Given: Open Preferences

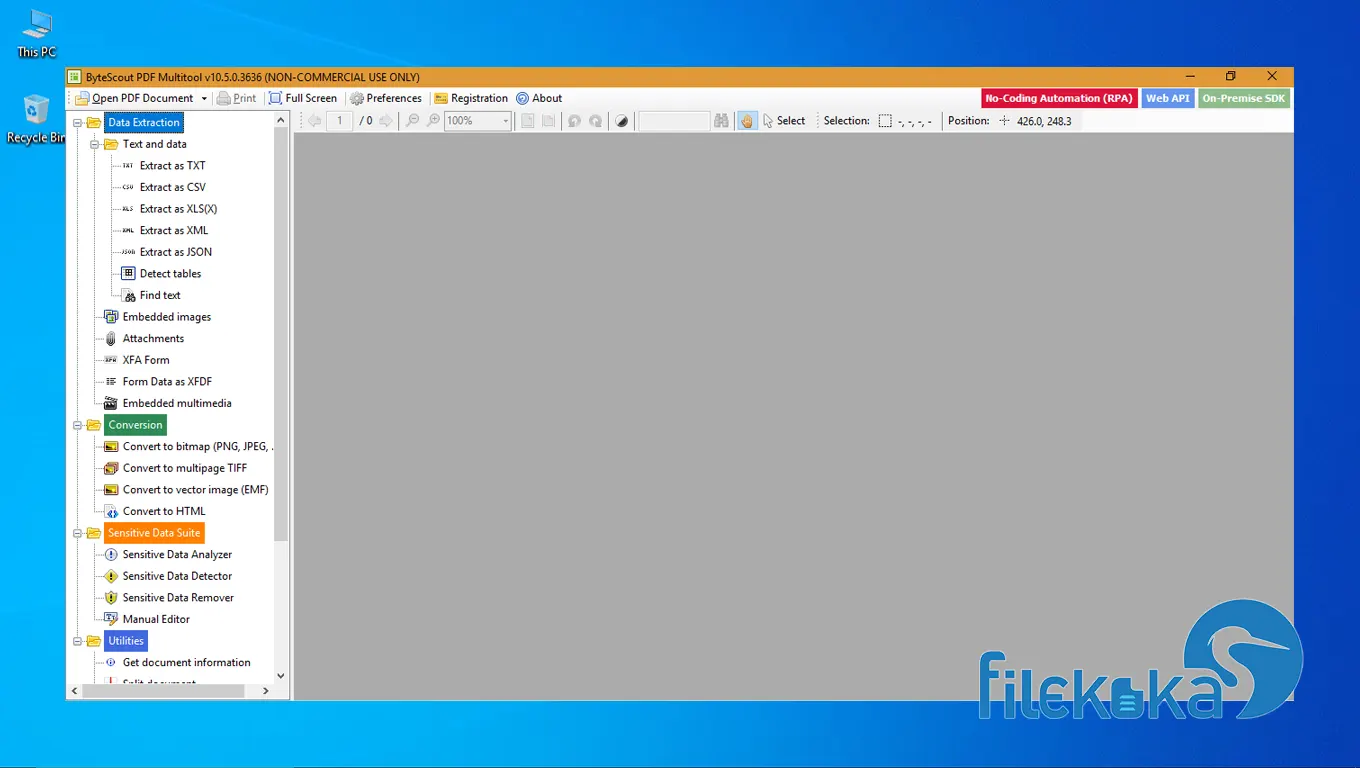Looking at the screenshot, I should (x=386, y=98).
